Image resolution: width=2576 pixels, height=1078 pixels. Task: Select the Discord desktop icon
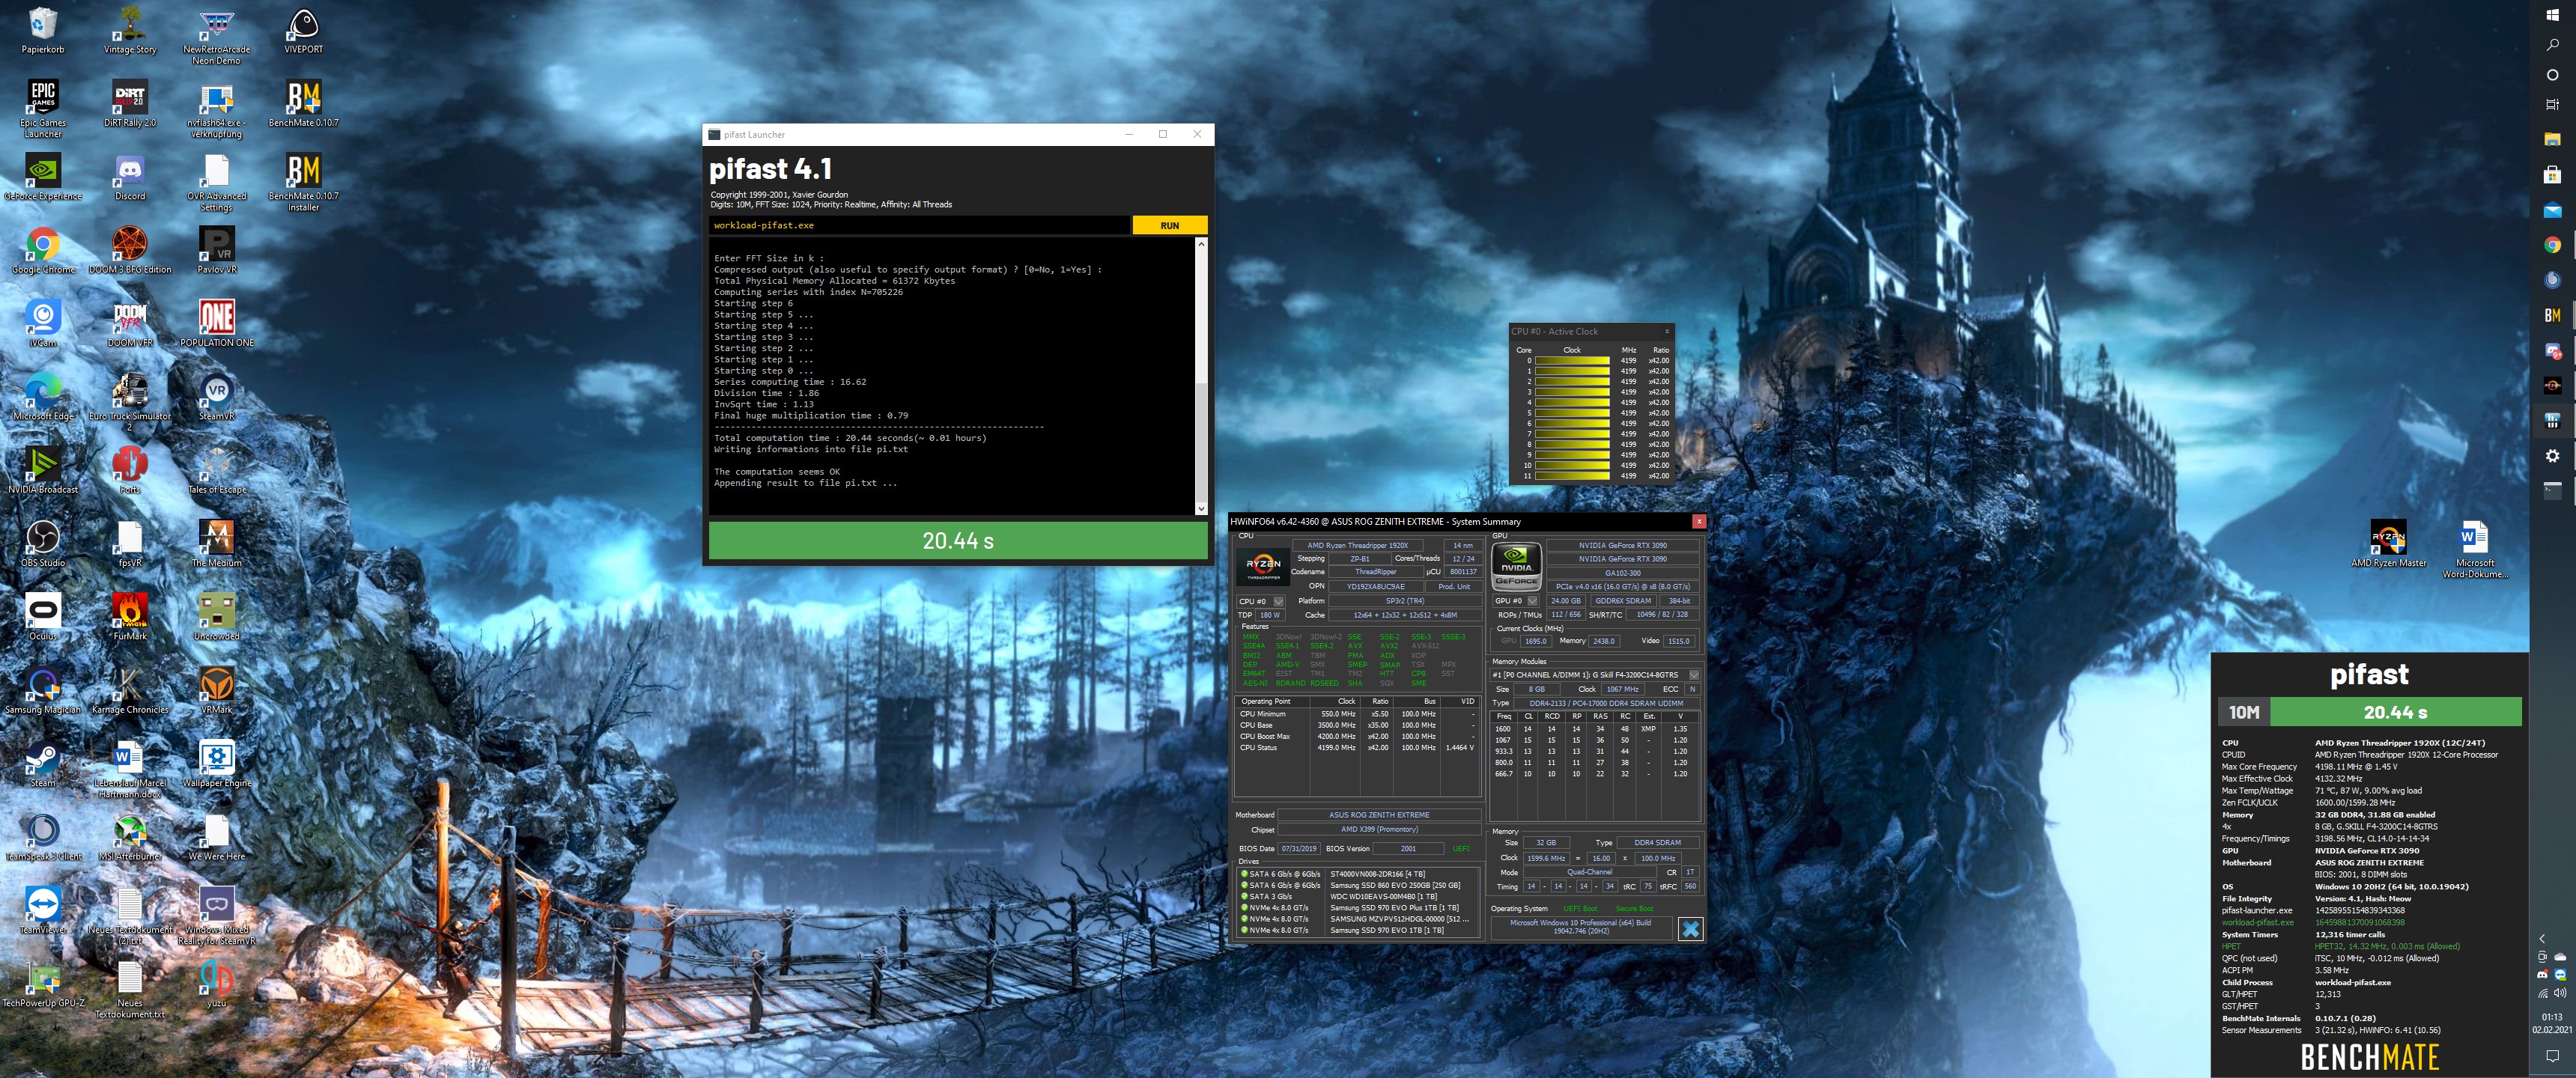130,177
